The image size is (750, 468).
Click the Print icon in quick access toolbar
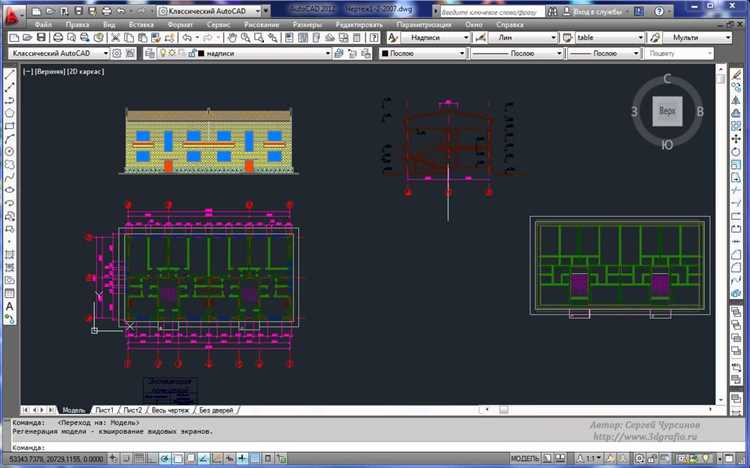click(106, 11)
